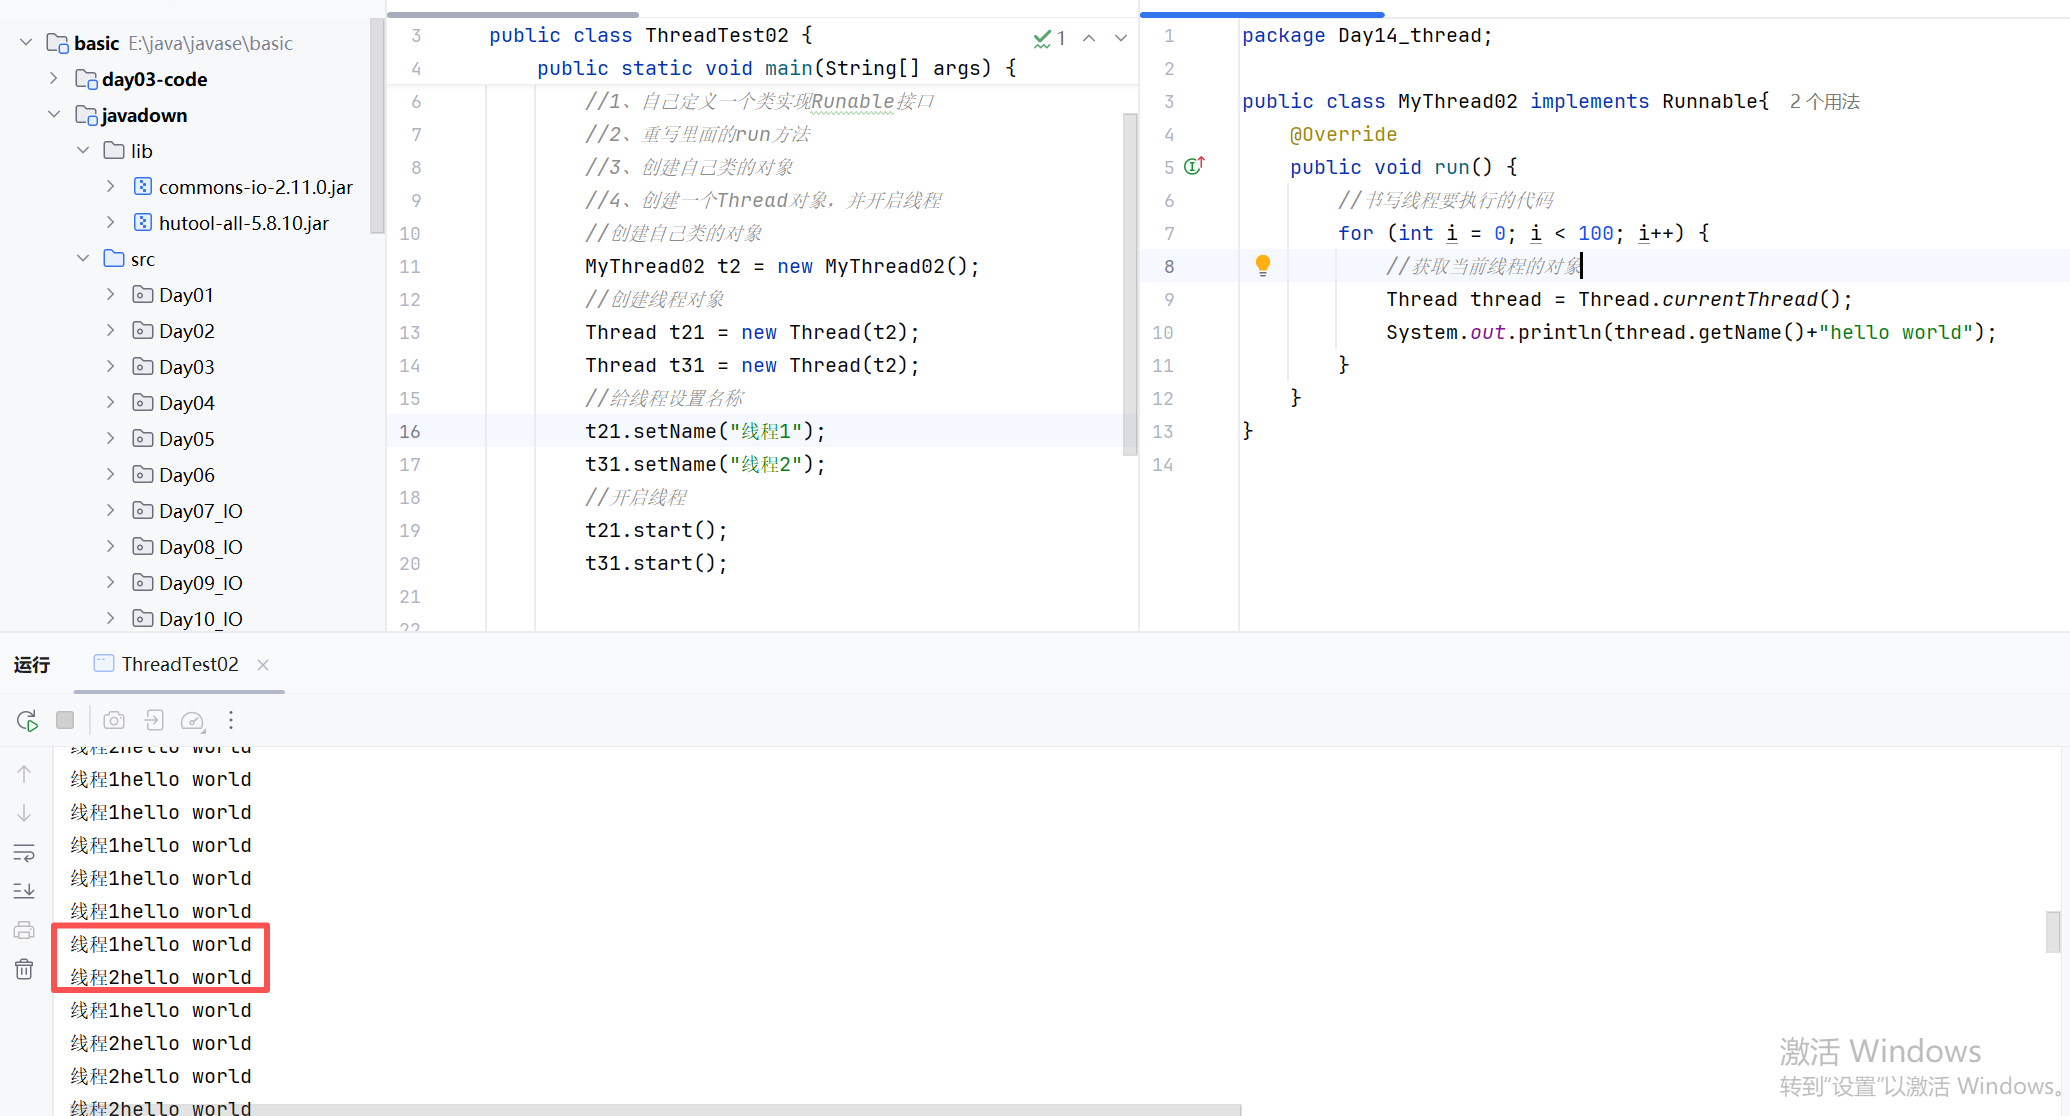
Task: Click the package Day14_thread declaration
Action: (1367, 35)
